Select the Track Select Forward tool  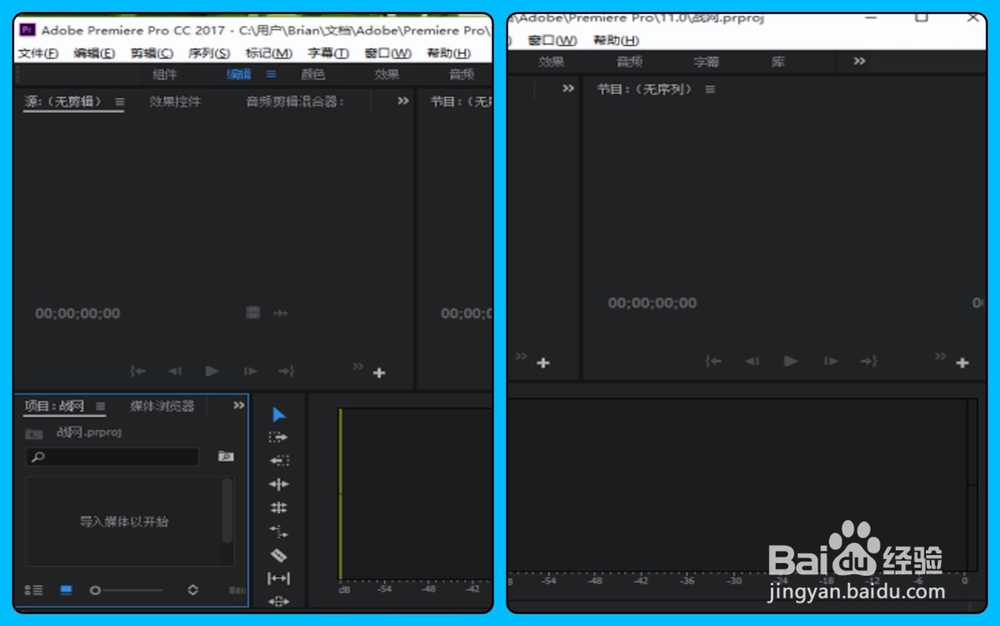(279, 437)
